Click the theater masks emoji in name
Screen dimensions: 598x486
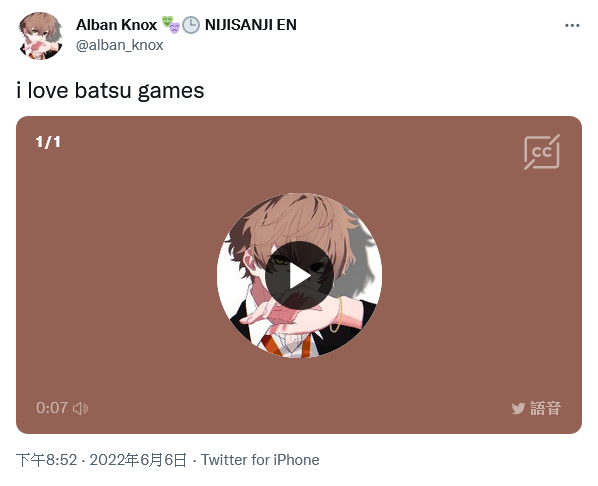[x=170, y=25]
